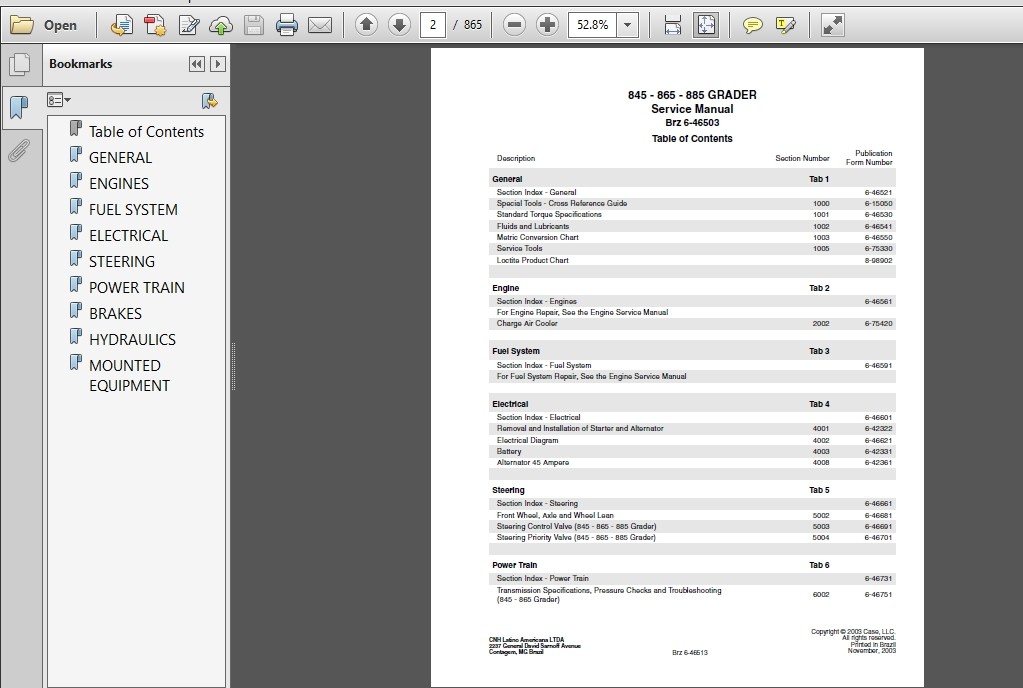The height and width of the screenshot is (688, 1023).
Task: Click 'Fluids and Lubricants' entry
Action: pos(532,226)
